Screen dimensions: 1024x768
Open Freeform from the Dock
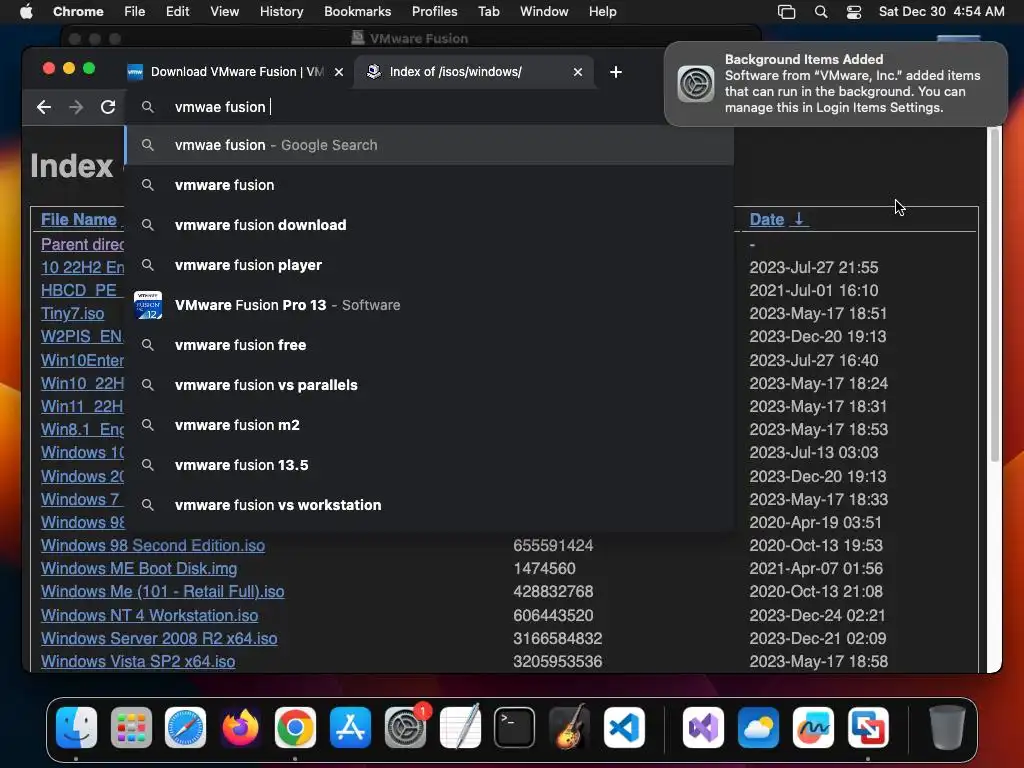pyautogui.click(x=813, y=727)
